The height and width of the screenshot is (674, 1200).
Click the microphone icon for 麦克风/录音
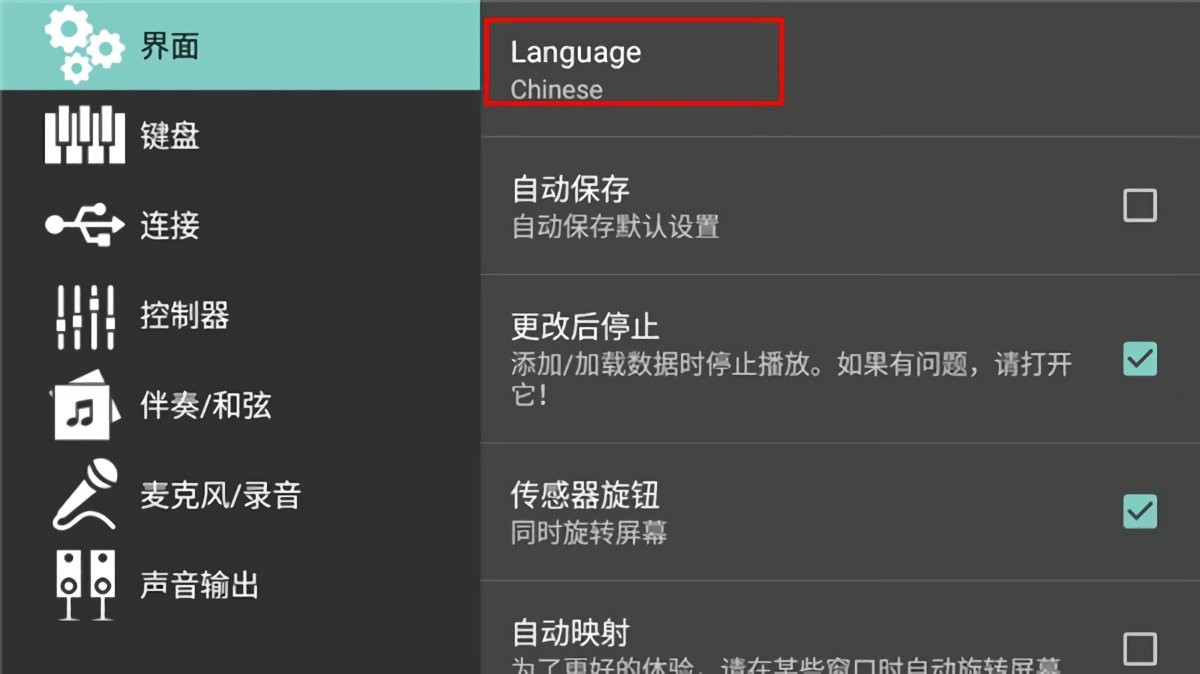pos(85,495)
